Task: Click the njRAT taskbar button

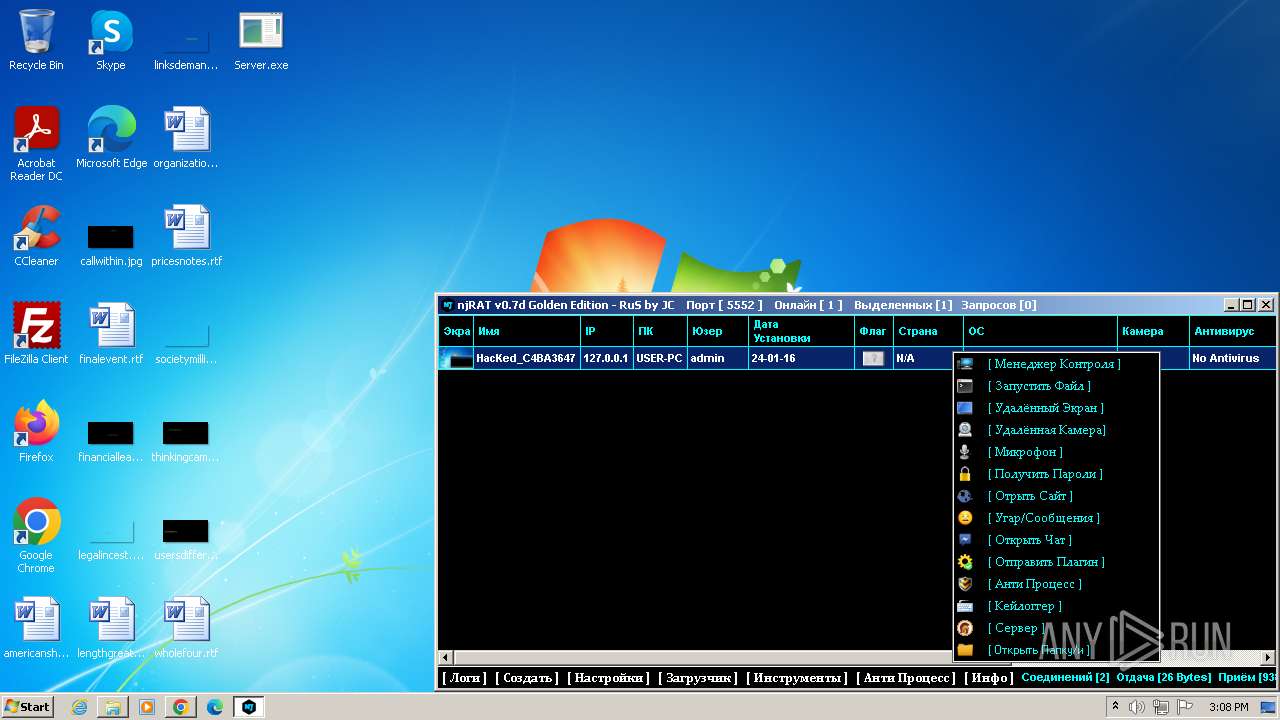Action: (x=249, y=707)
